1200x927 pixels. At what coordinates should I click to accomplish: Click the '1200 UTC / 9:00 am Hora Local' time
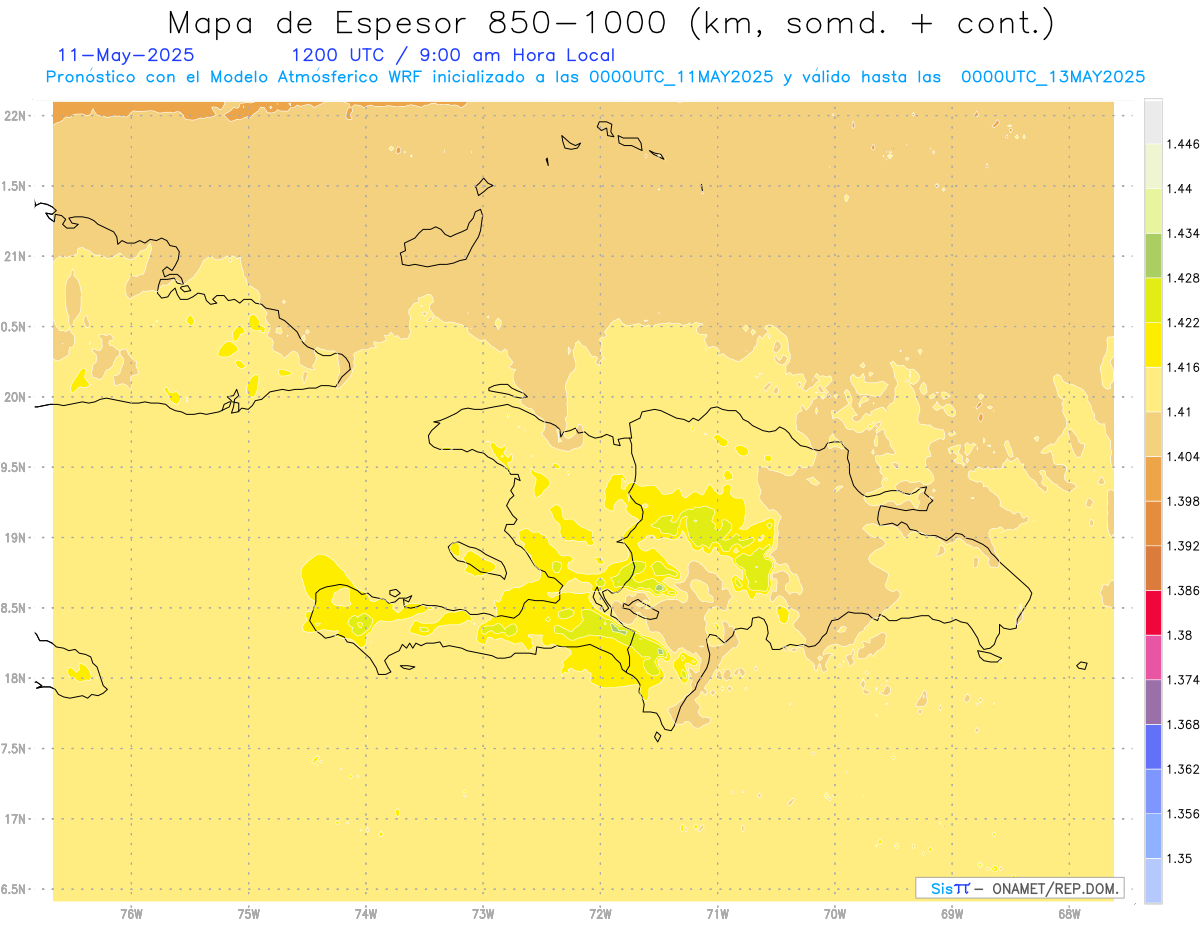[453, 56]
